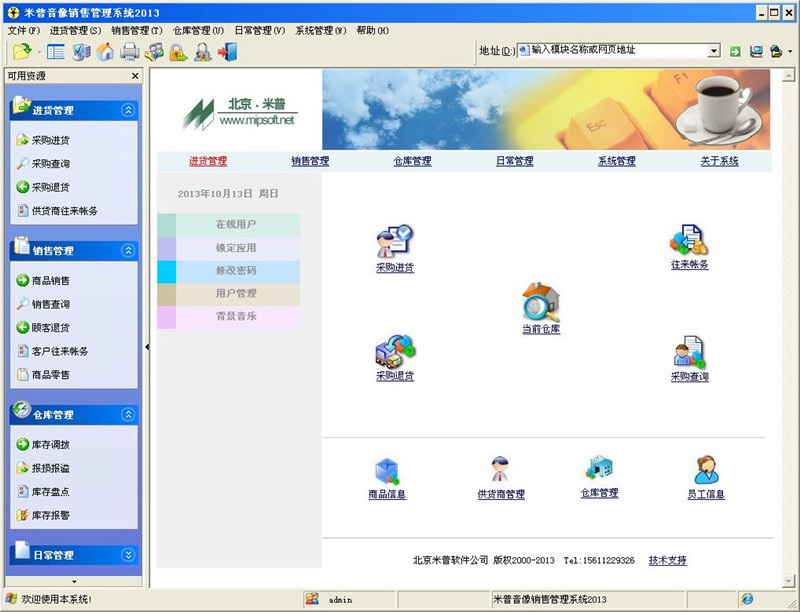Open 库存报警 in sidebar
This screenshot has width=800, height=612.
[43, 515]
